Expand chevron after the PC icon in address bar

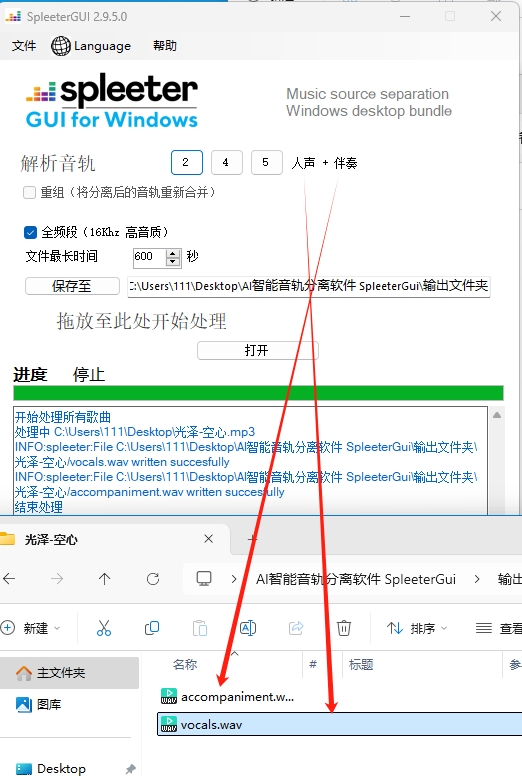click(234, 579)
